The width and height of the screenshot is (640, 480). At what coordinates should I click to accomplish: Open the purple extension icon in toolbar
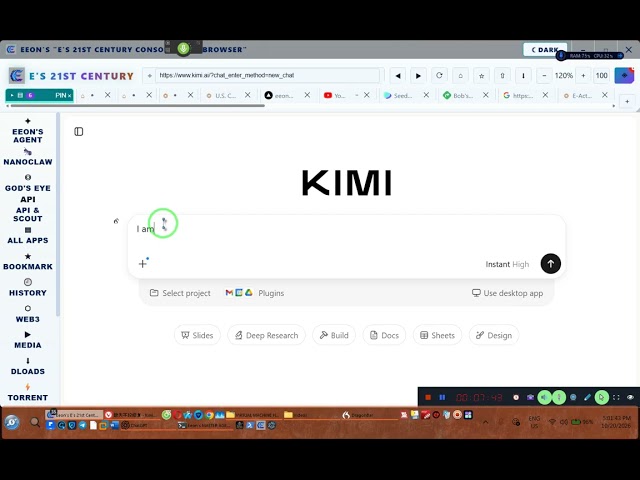624,76
